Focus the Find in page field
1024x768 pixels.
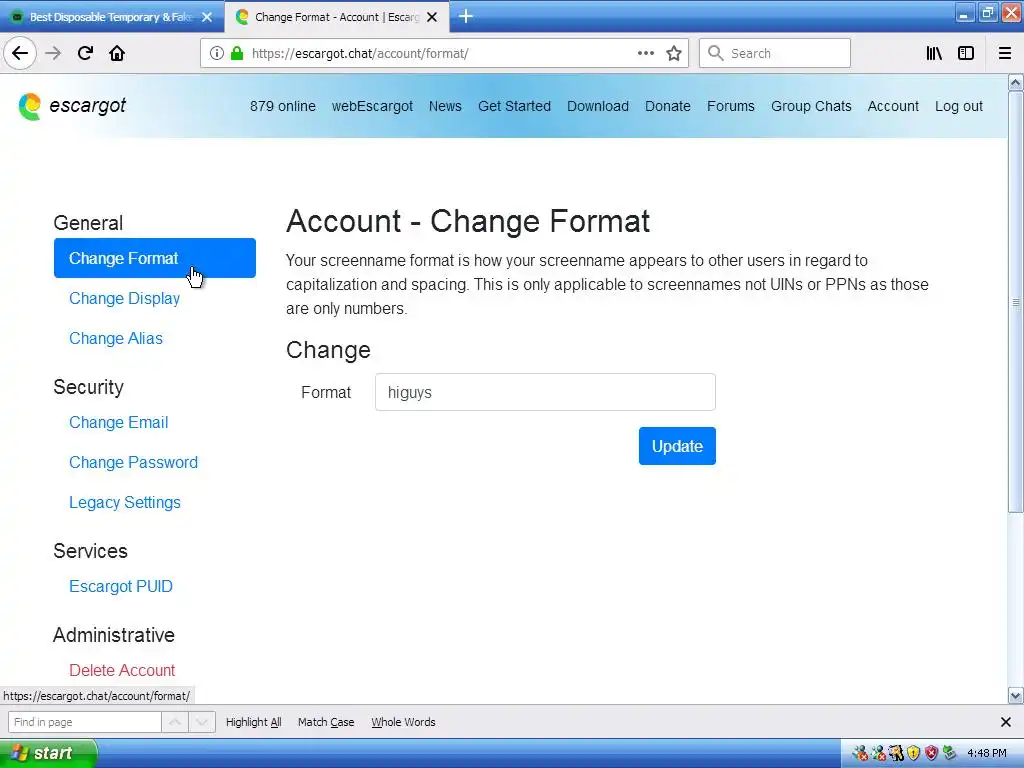[x=85, y=722]
